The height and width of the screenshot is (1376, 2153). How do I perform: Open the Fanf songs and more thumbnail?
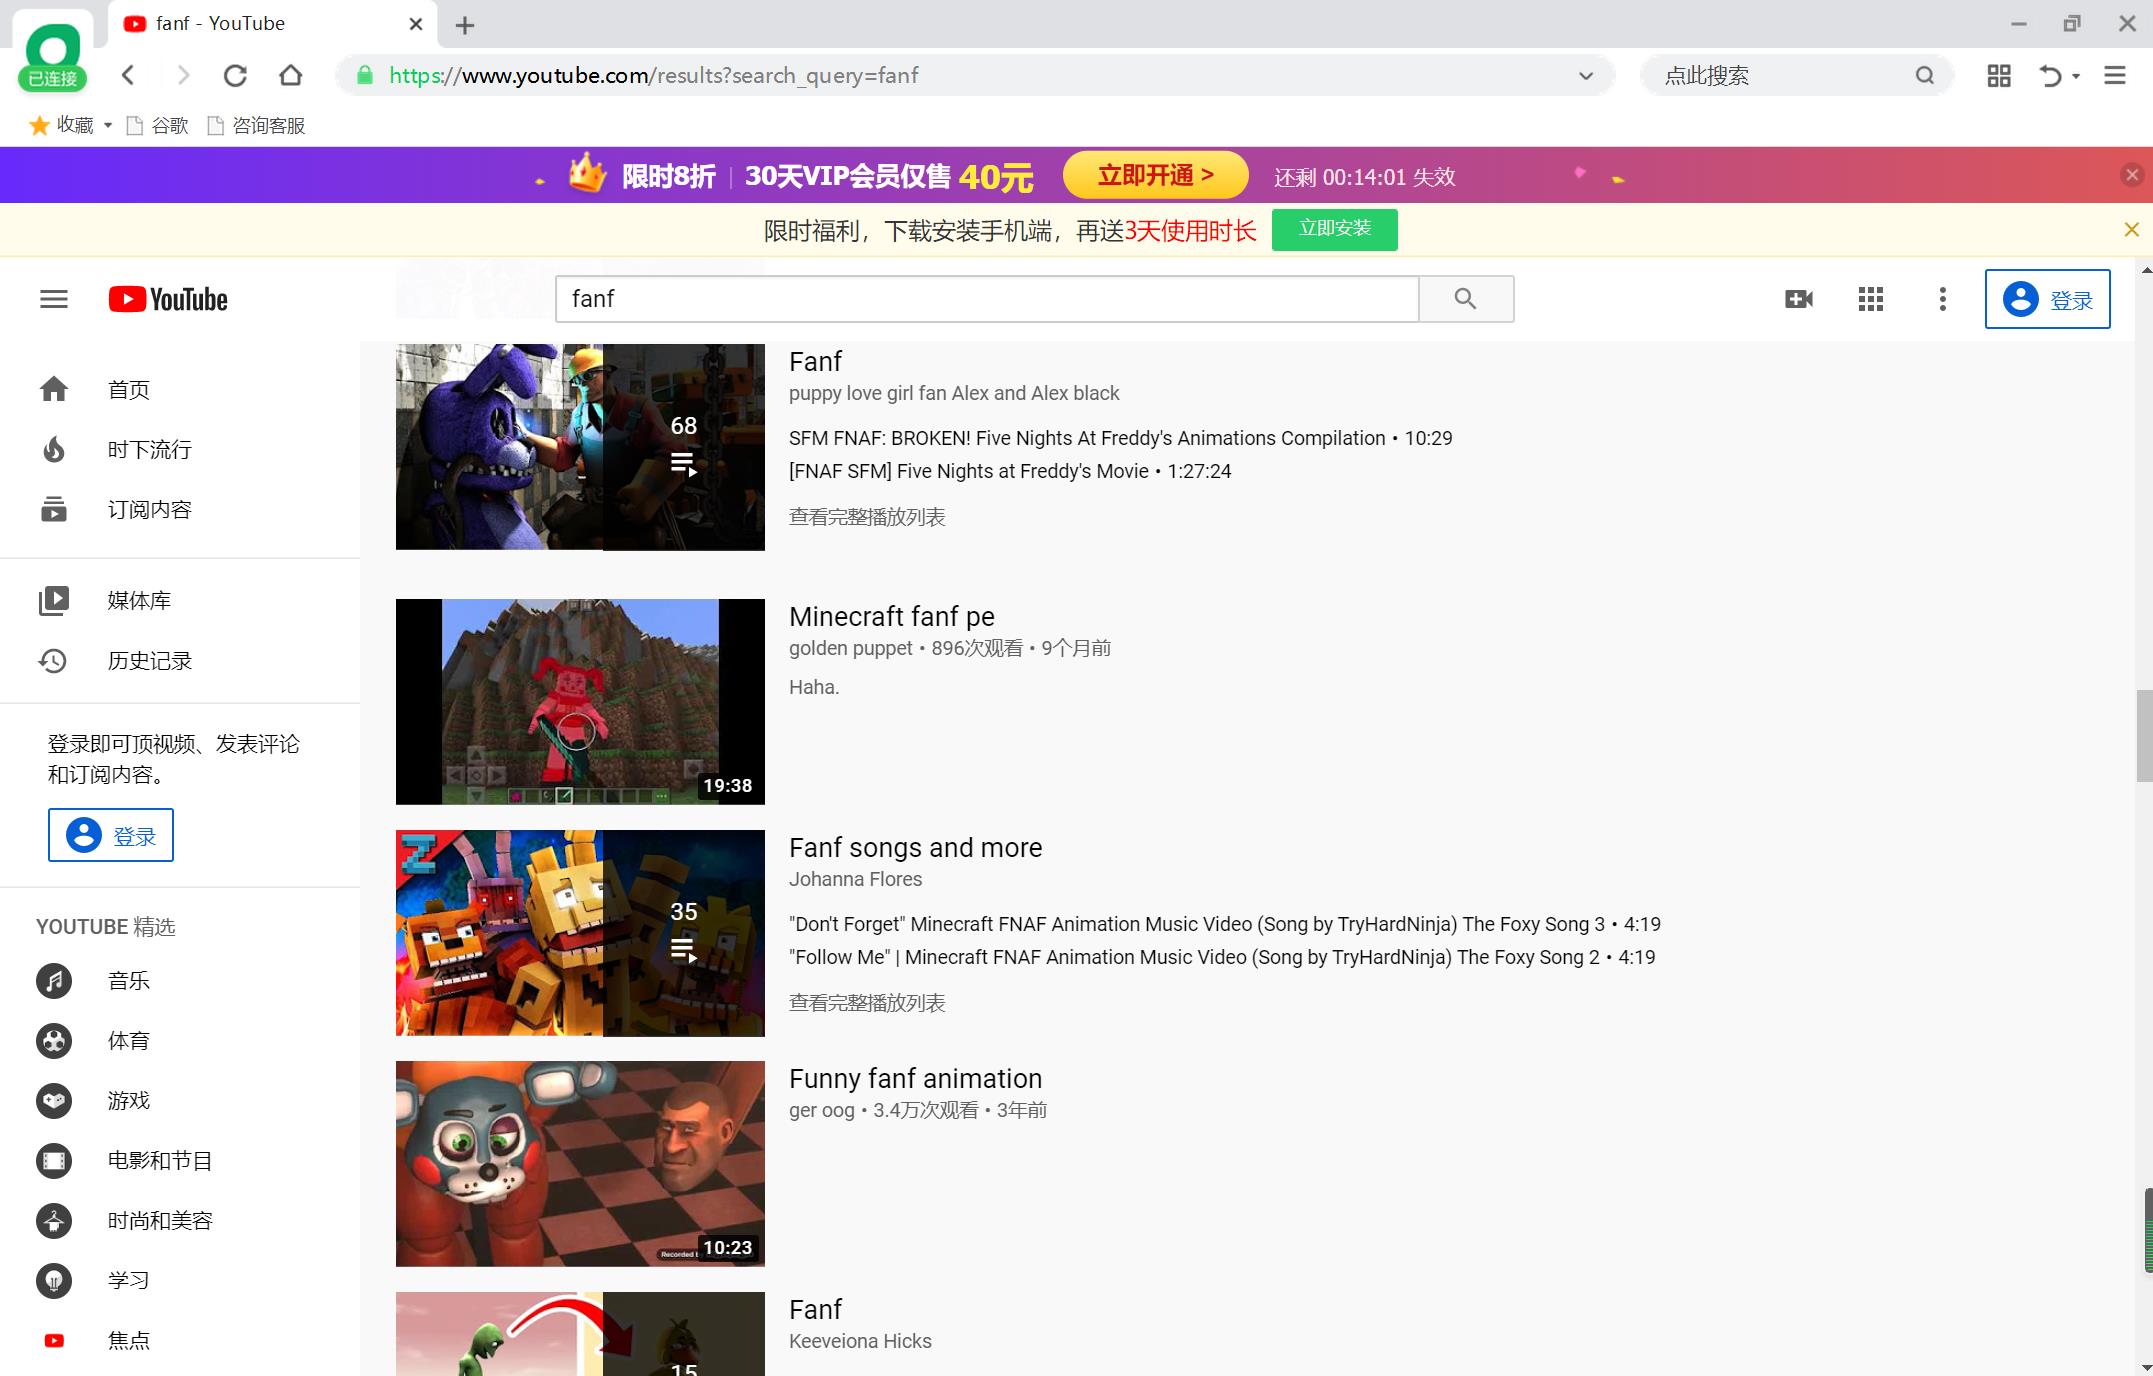point(580,933)
